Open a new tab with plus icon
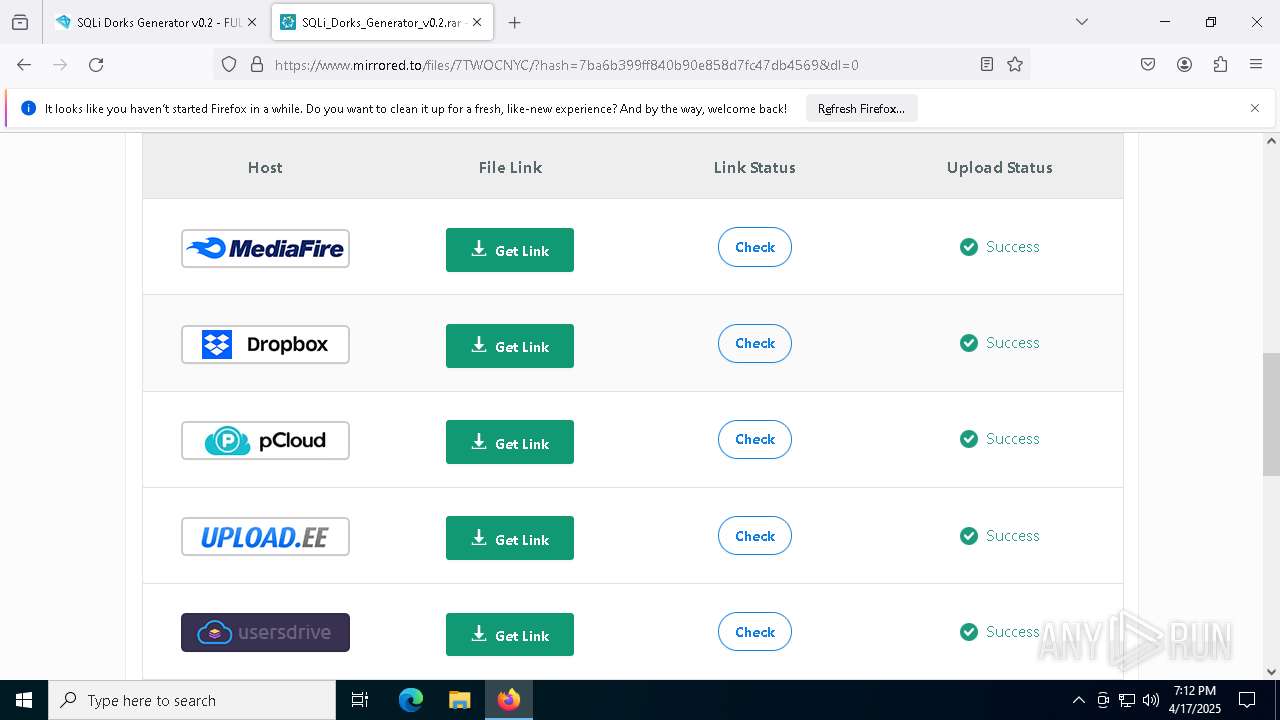1280x720 pixels. 514,22
